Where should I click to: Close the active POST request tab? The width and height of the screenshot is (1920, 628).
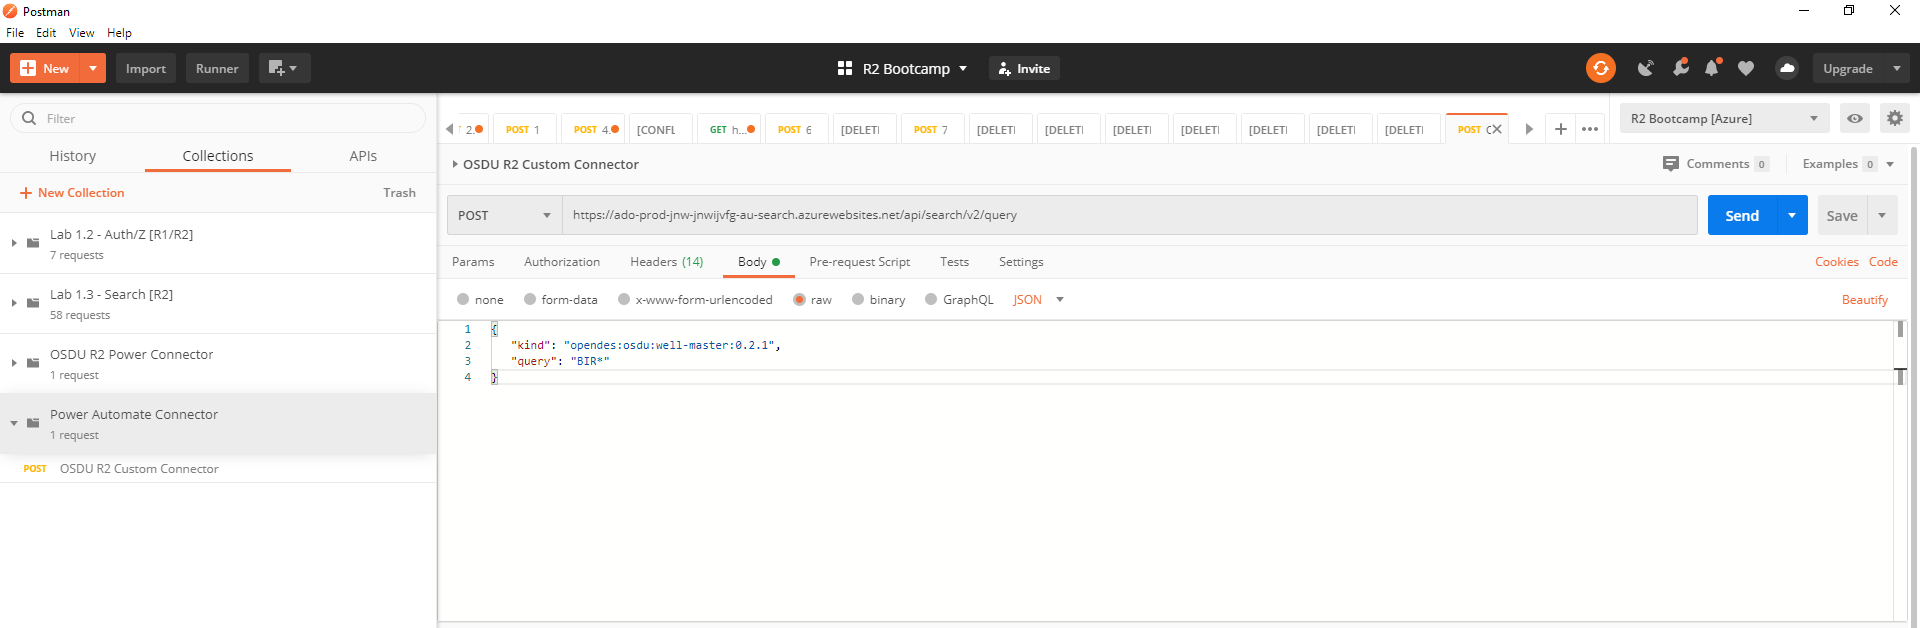[1497, 129]
